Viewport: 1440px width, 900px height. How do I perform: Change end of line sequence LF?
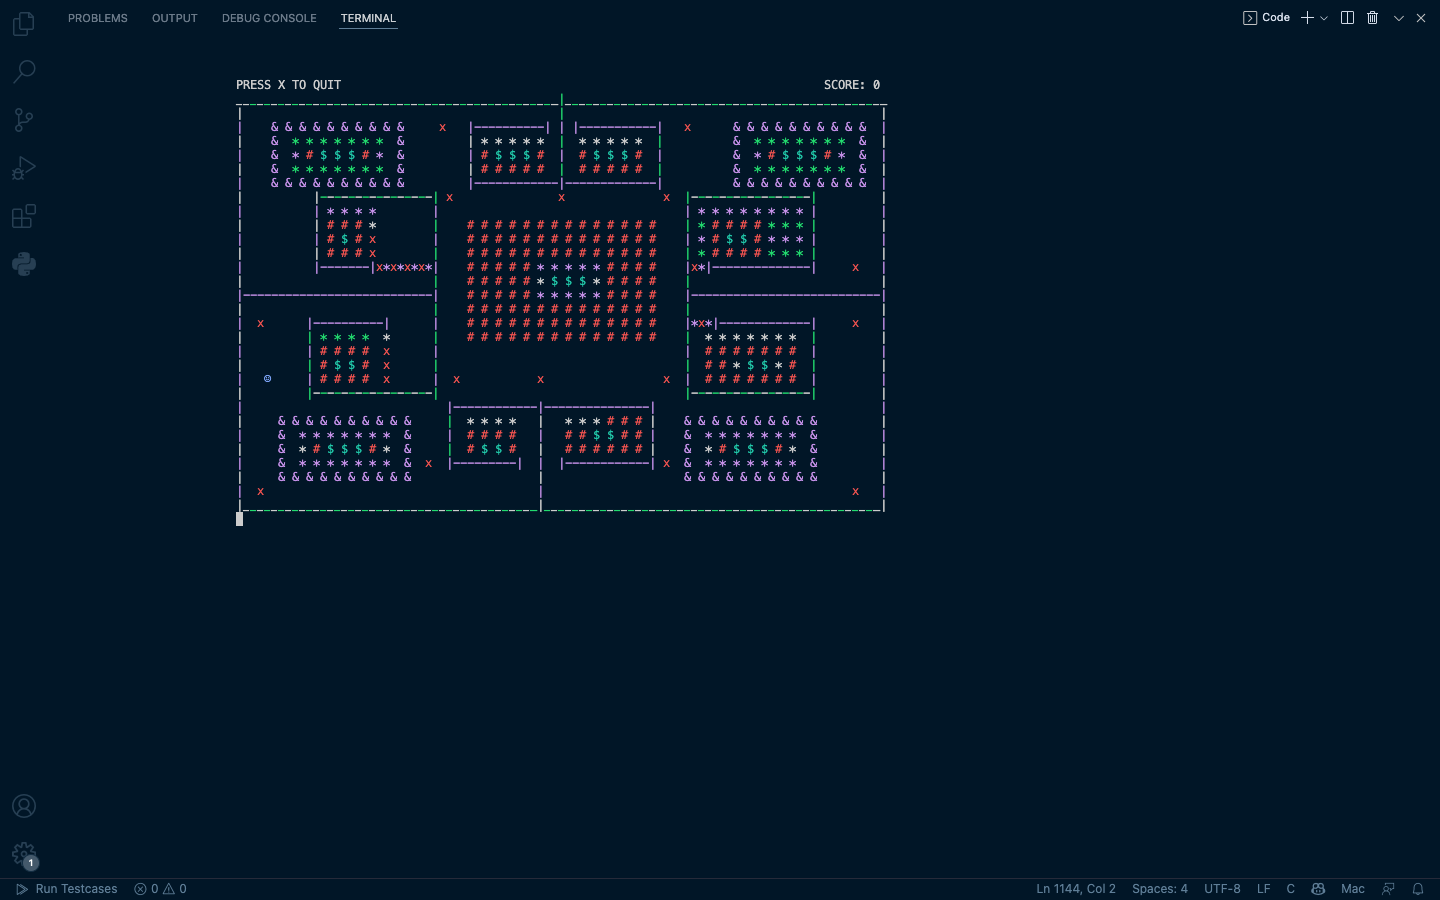[1264, 889]
